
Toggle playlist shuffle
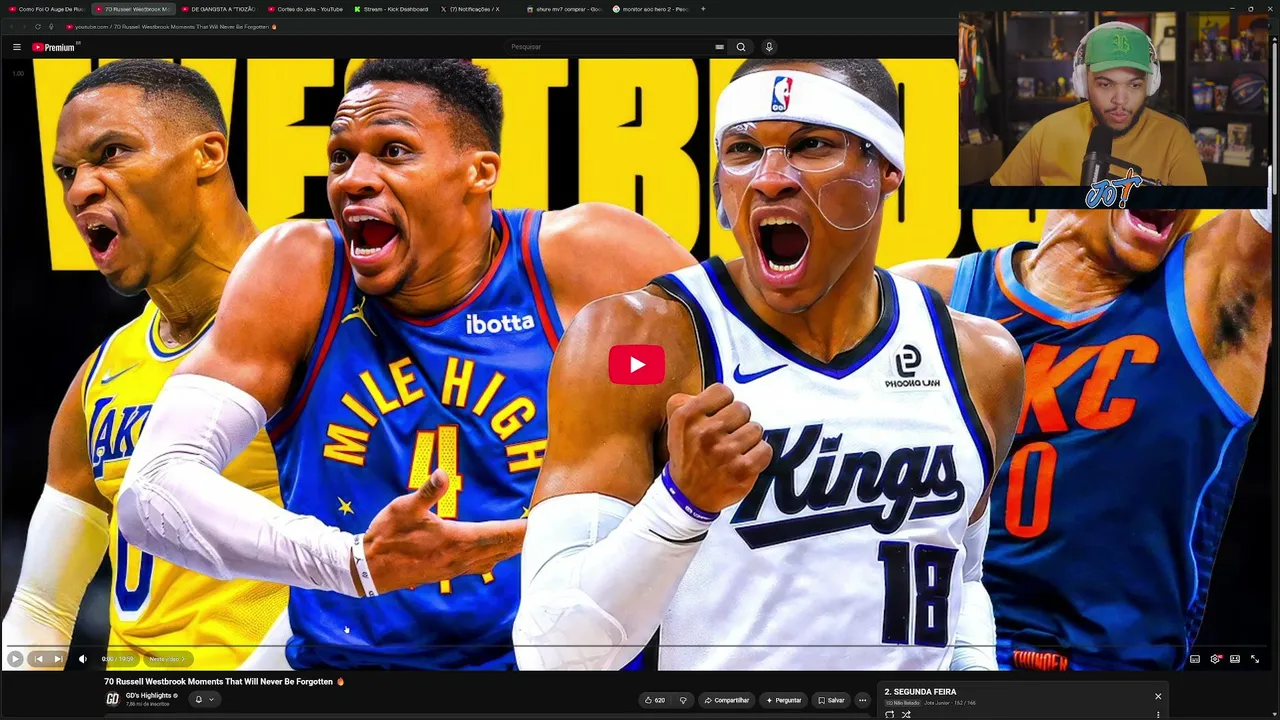click(906, 714)
